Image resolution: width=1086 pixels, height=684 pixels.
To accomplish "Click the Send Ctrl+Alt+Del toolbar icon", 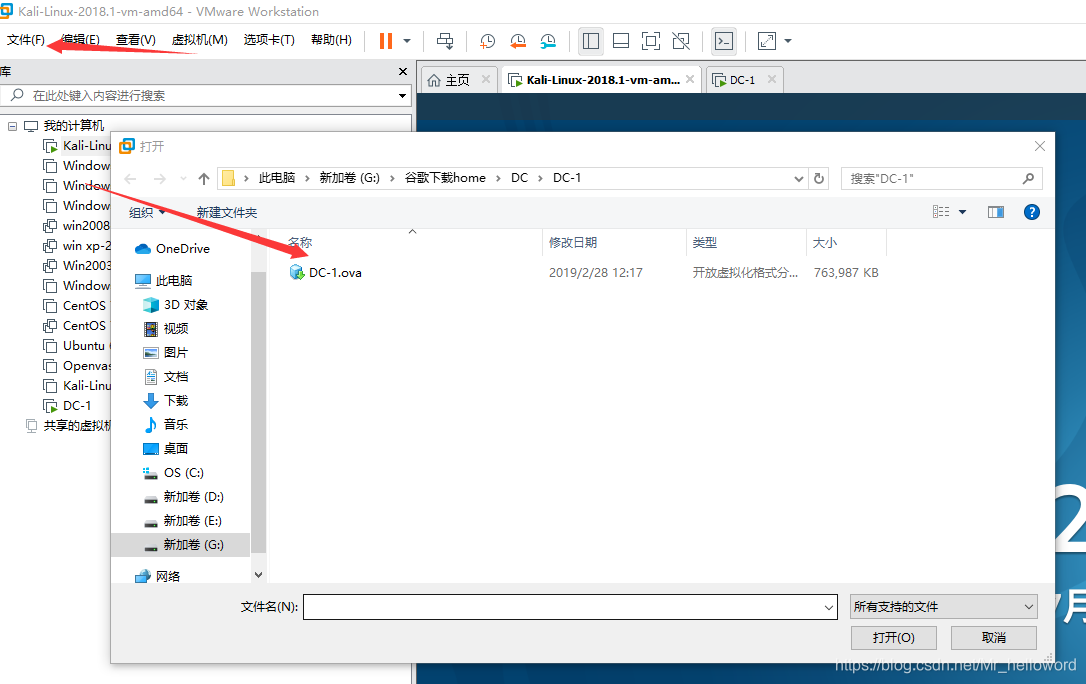I will pyautogui.click(x=445, y=41).
